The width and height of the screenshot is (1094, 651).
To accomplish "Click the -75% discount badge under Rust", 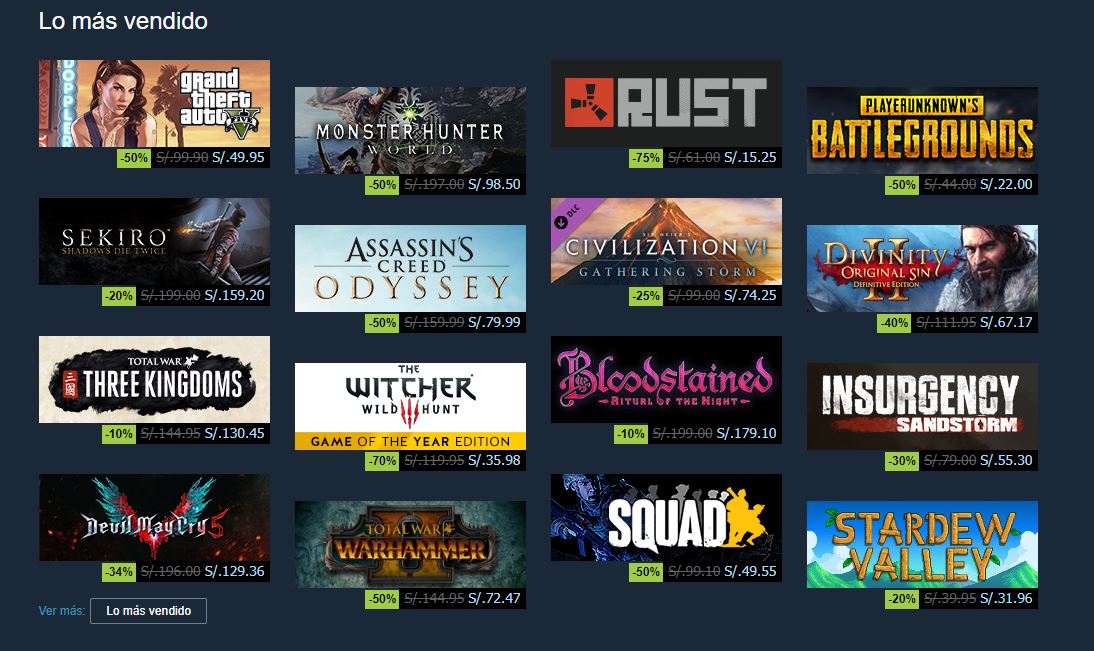I will click(645, 158).
